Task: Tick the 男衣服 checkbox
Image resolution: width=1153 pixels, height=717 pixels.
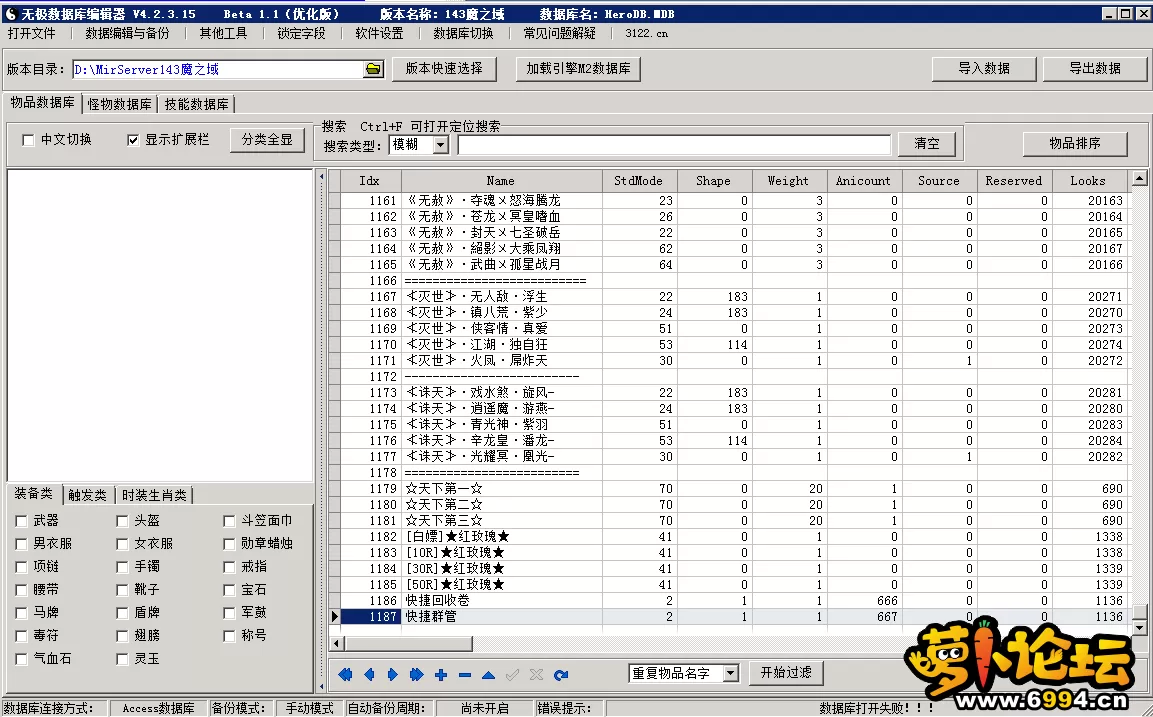Action: (x=21, y=543)
